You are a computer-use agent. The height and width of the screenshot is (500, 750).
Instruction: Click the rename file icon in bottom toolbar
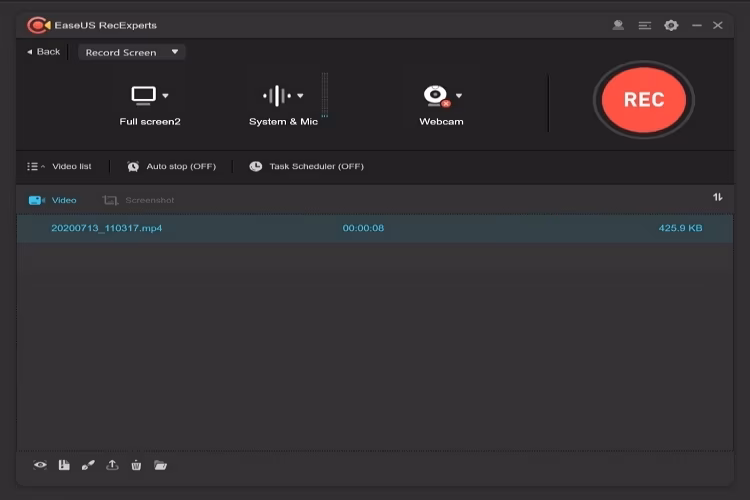64,465
